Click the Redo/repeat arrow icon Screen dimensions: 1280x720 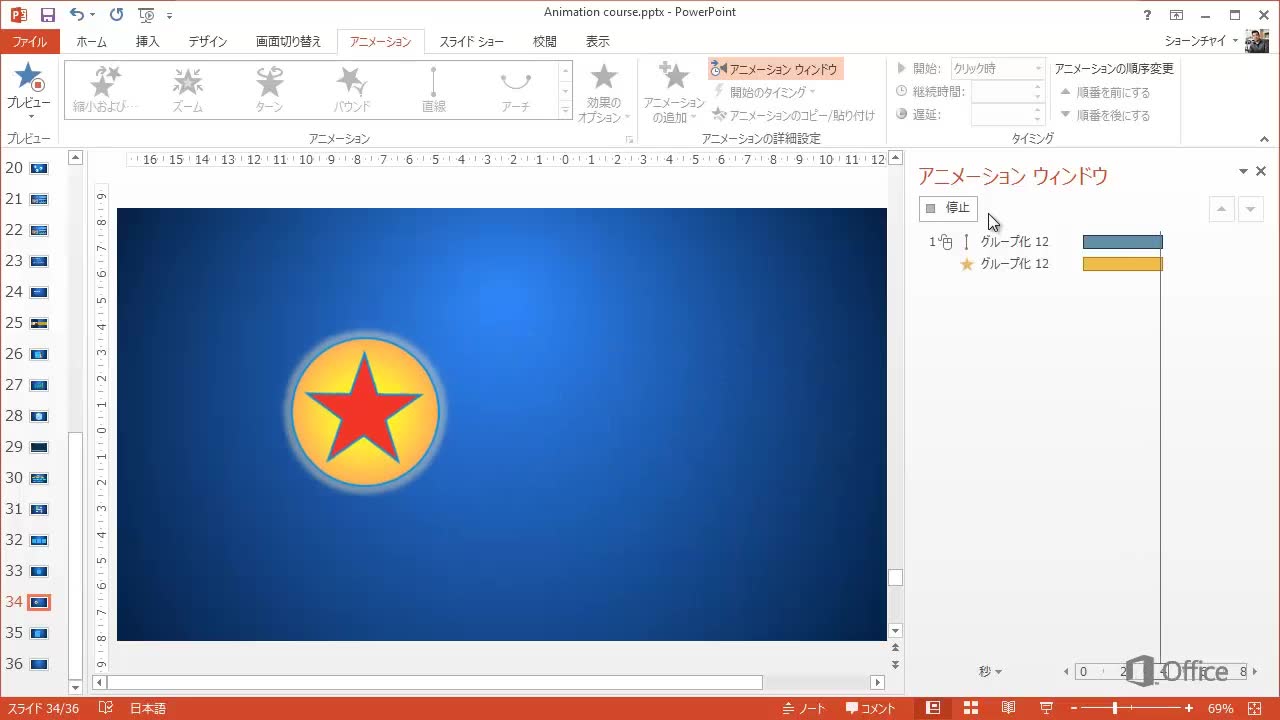pos(116,15)
